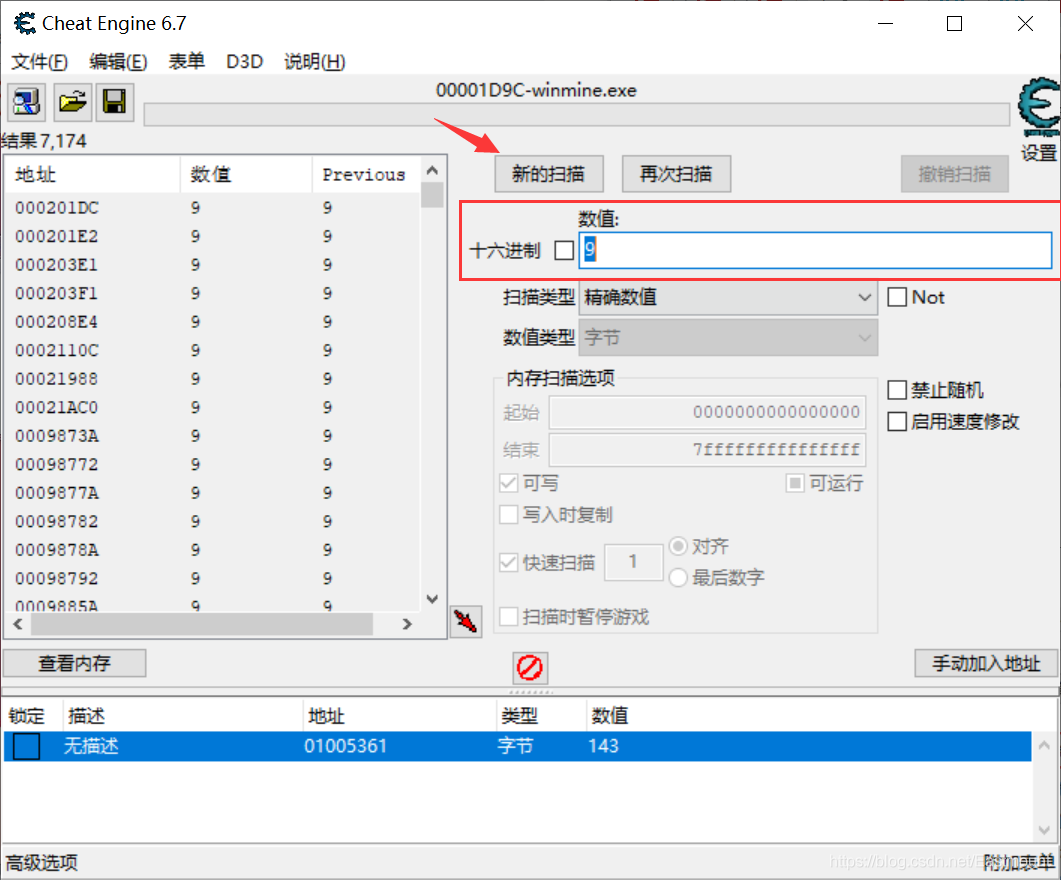Open the 说明(H) help menu

(315, 62)
